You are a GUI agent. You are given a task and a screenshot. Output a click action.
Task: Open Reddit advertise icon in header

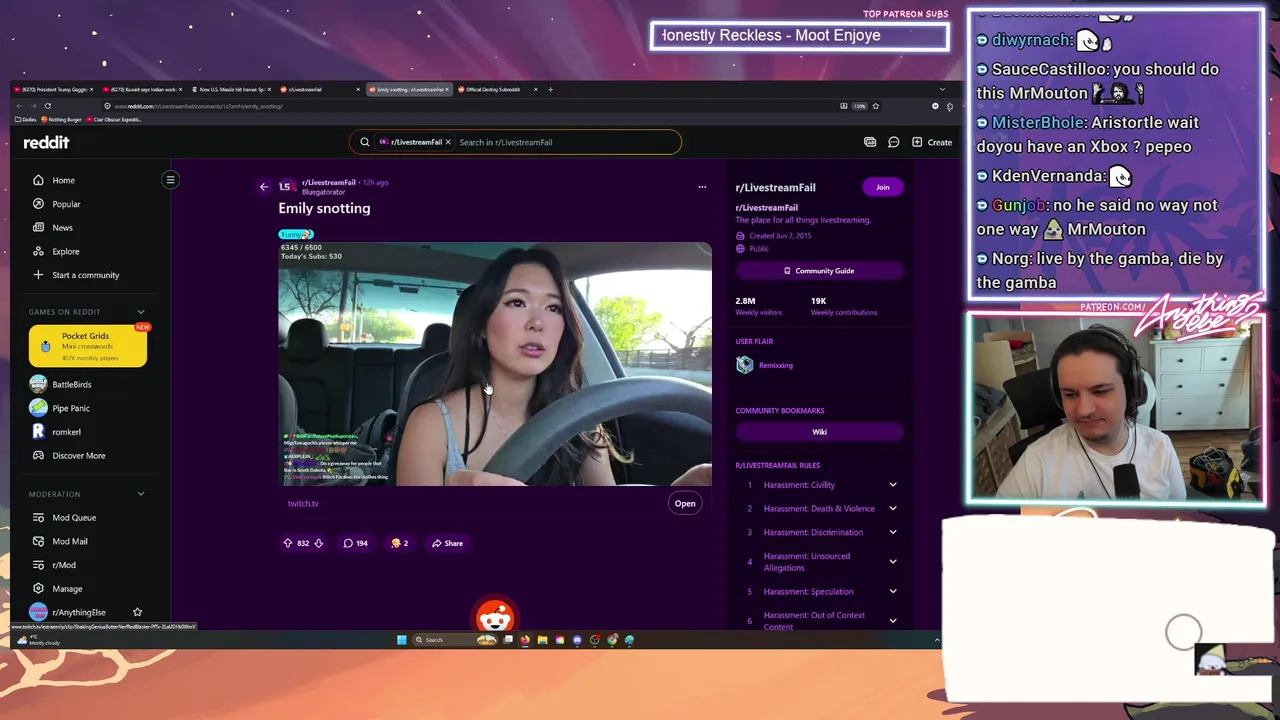tap(870, 142)
